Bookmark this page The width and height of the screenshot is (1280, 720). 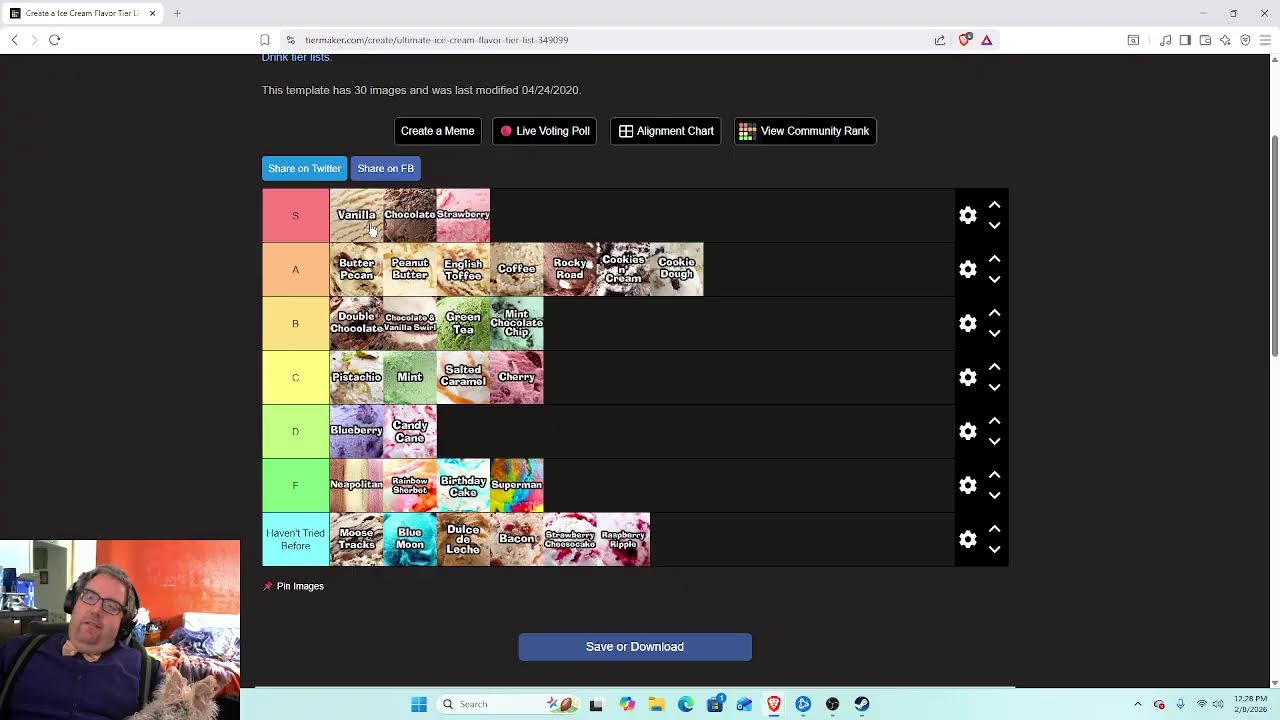coord(265,40)
